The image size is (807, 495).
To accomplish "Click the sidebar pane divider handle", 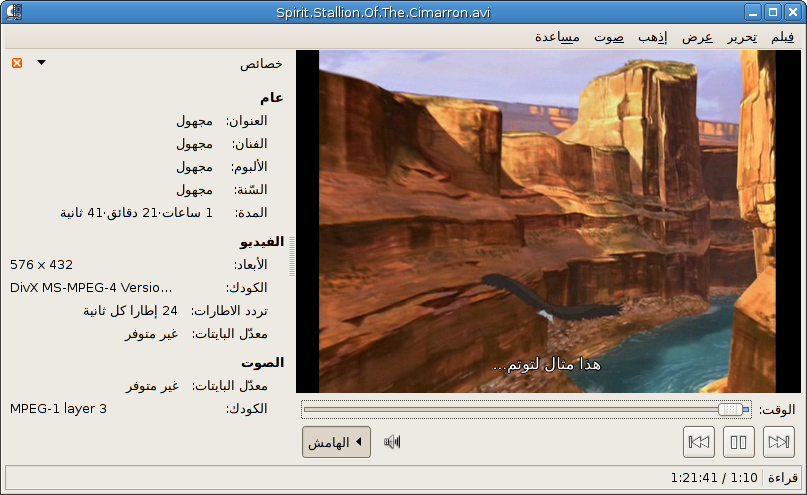I will point(292,260).
